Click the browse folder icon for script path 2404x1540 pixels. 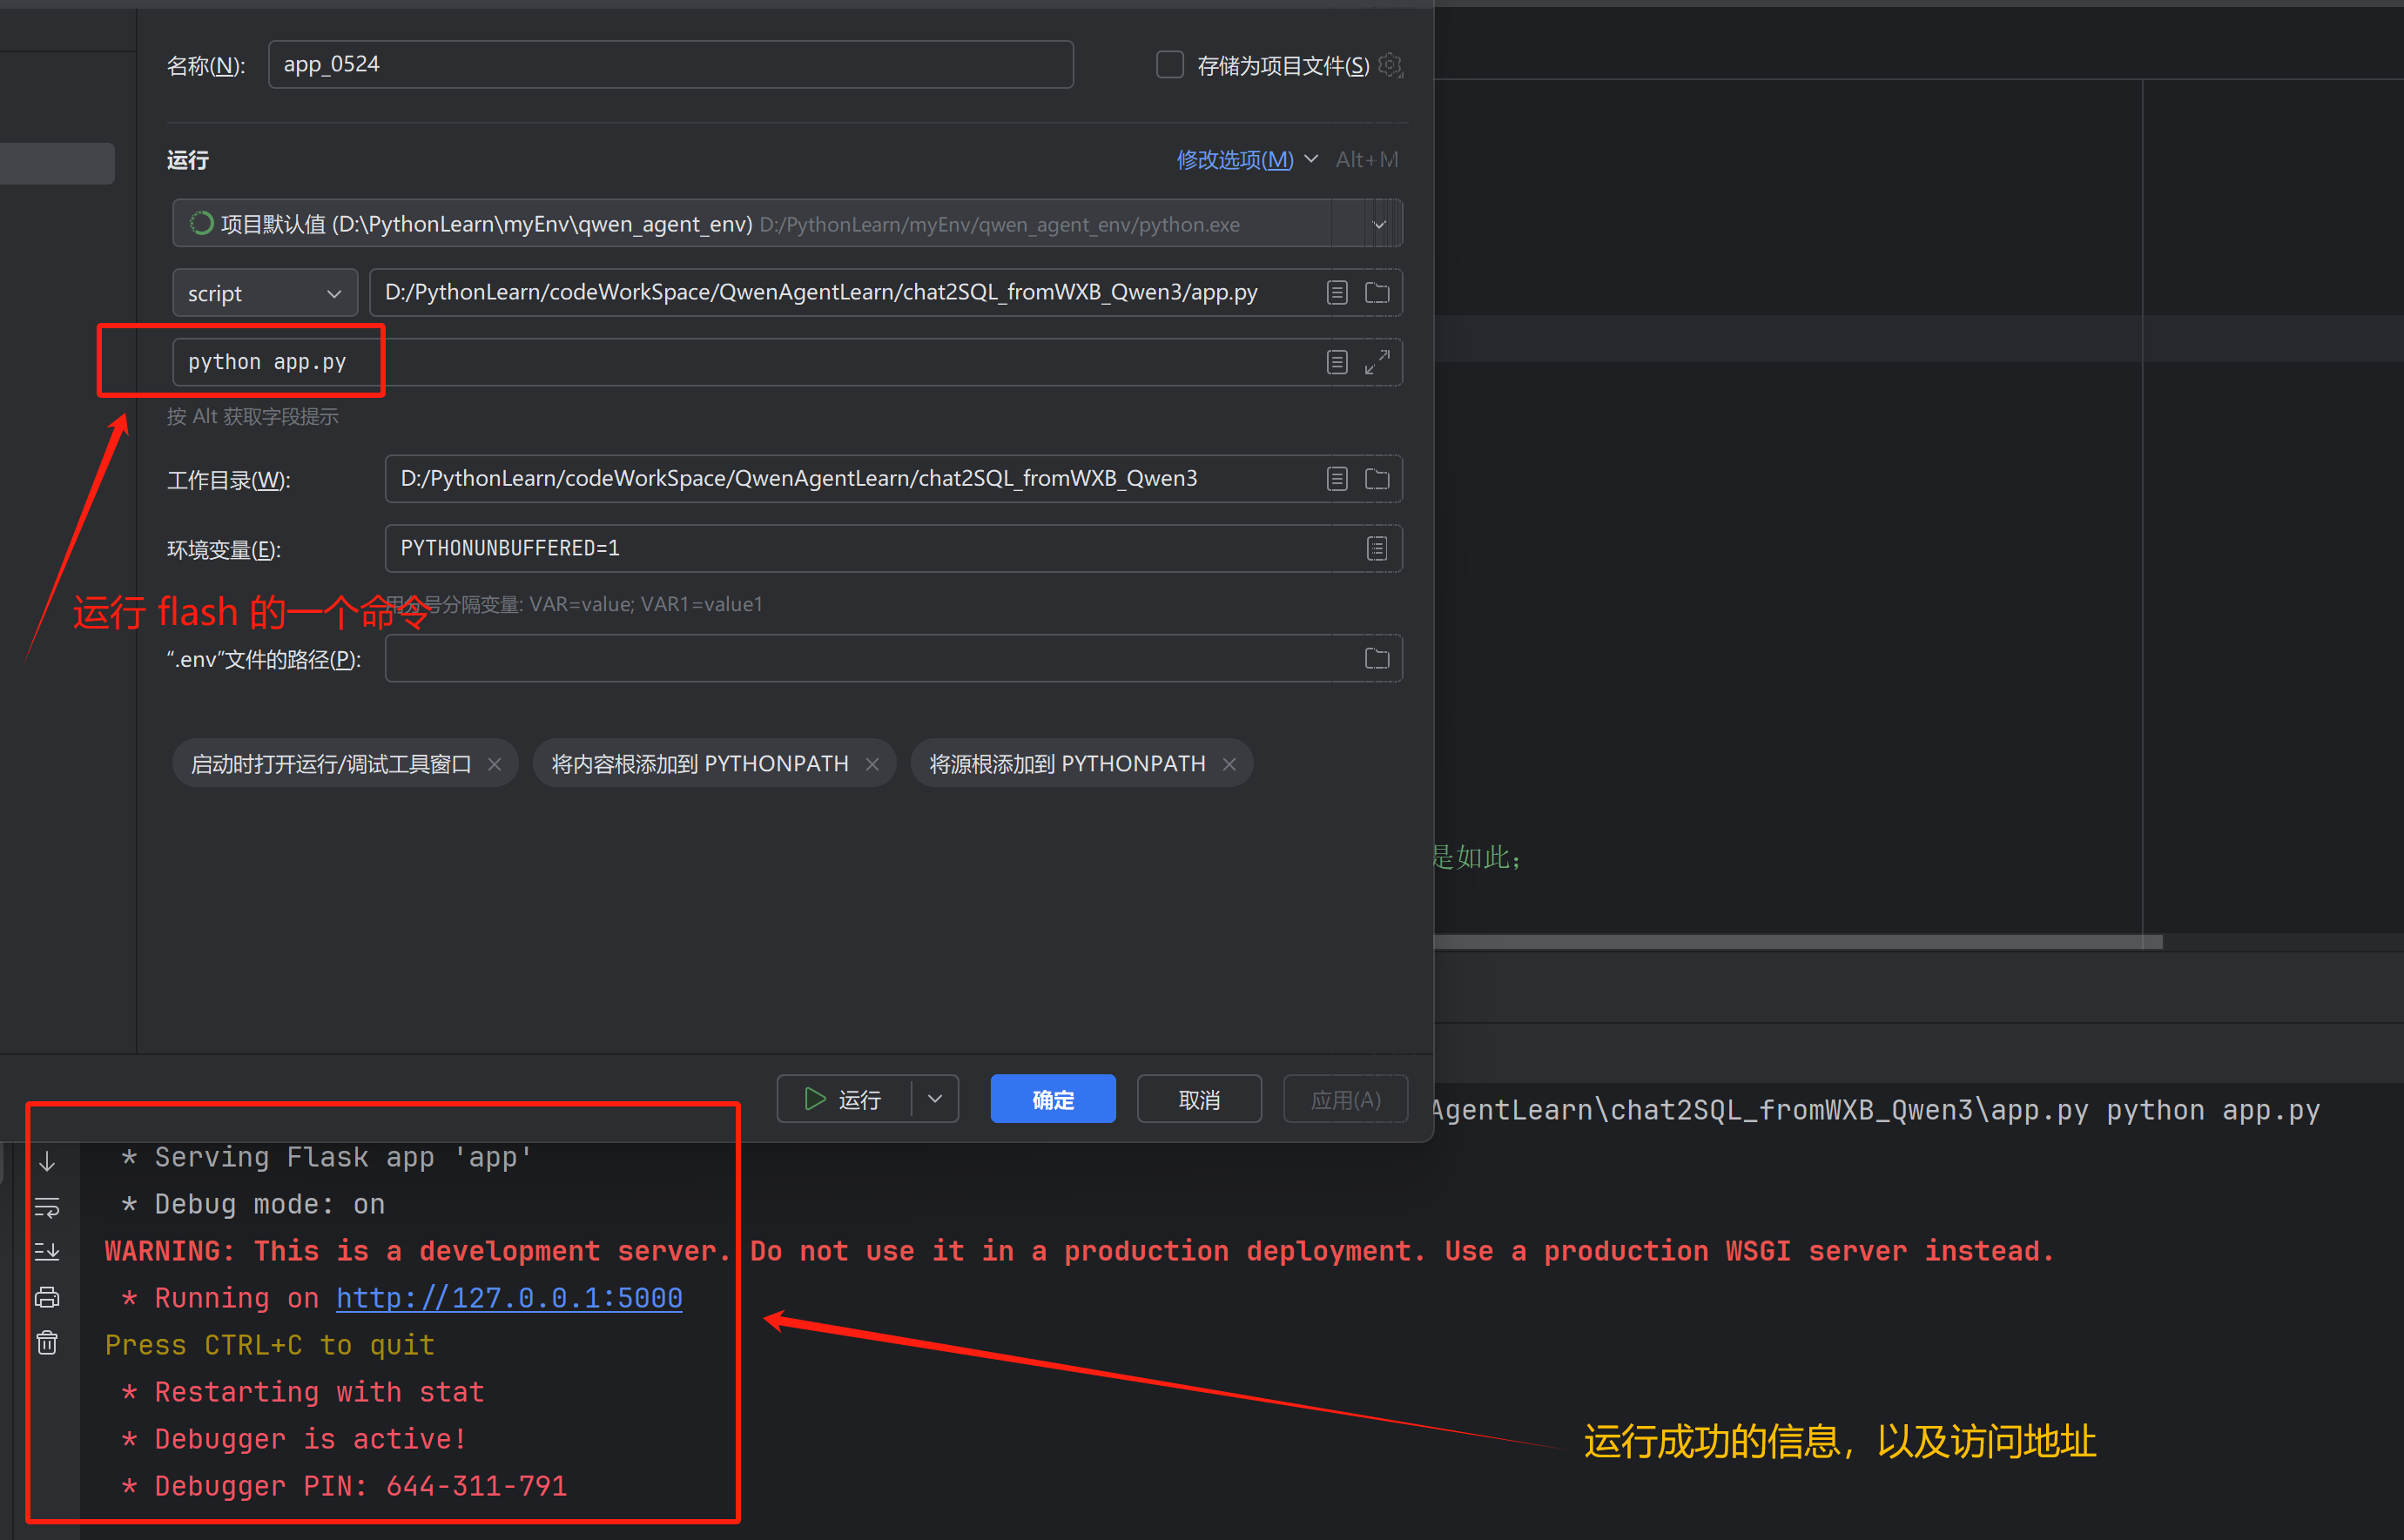tap(1377, 293)
